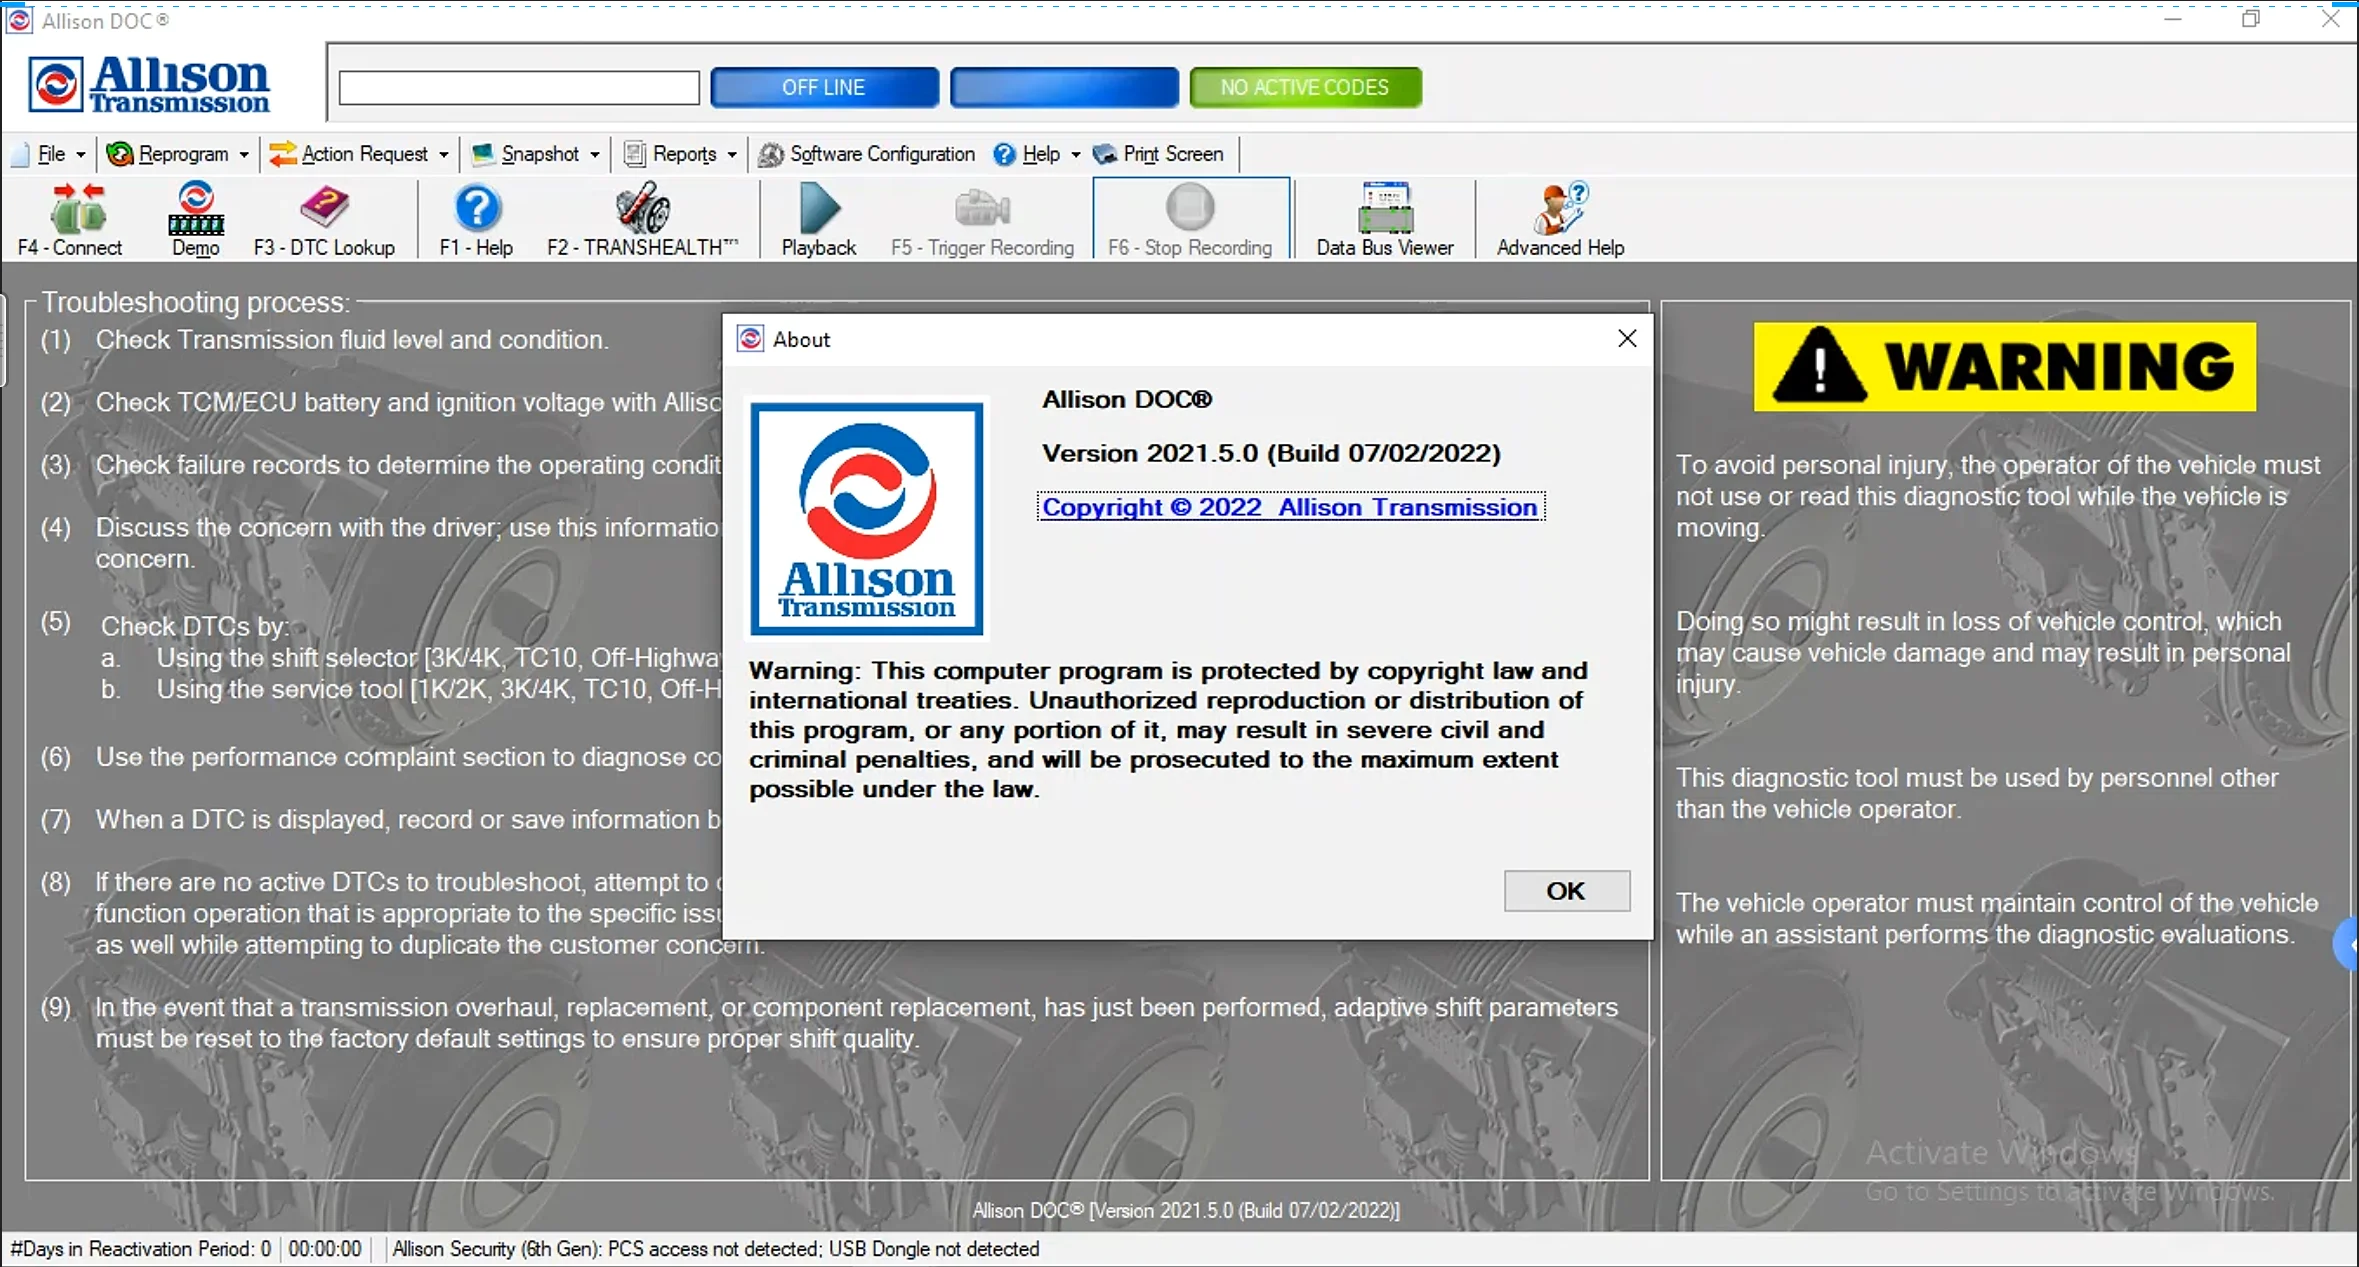Image resolution: width=2359 pixels, height=1267 pixels.
Task: Close the About dialog with X
Action: [1627, 339]
